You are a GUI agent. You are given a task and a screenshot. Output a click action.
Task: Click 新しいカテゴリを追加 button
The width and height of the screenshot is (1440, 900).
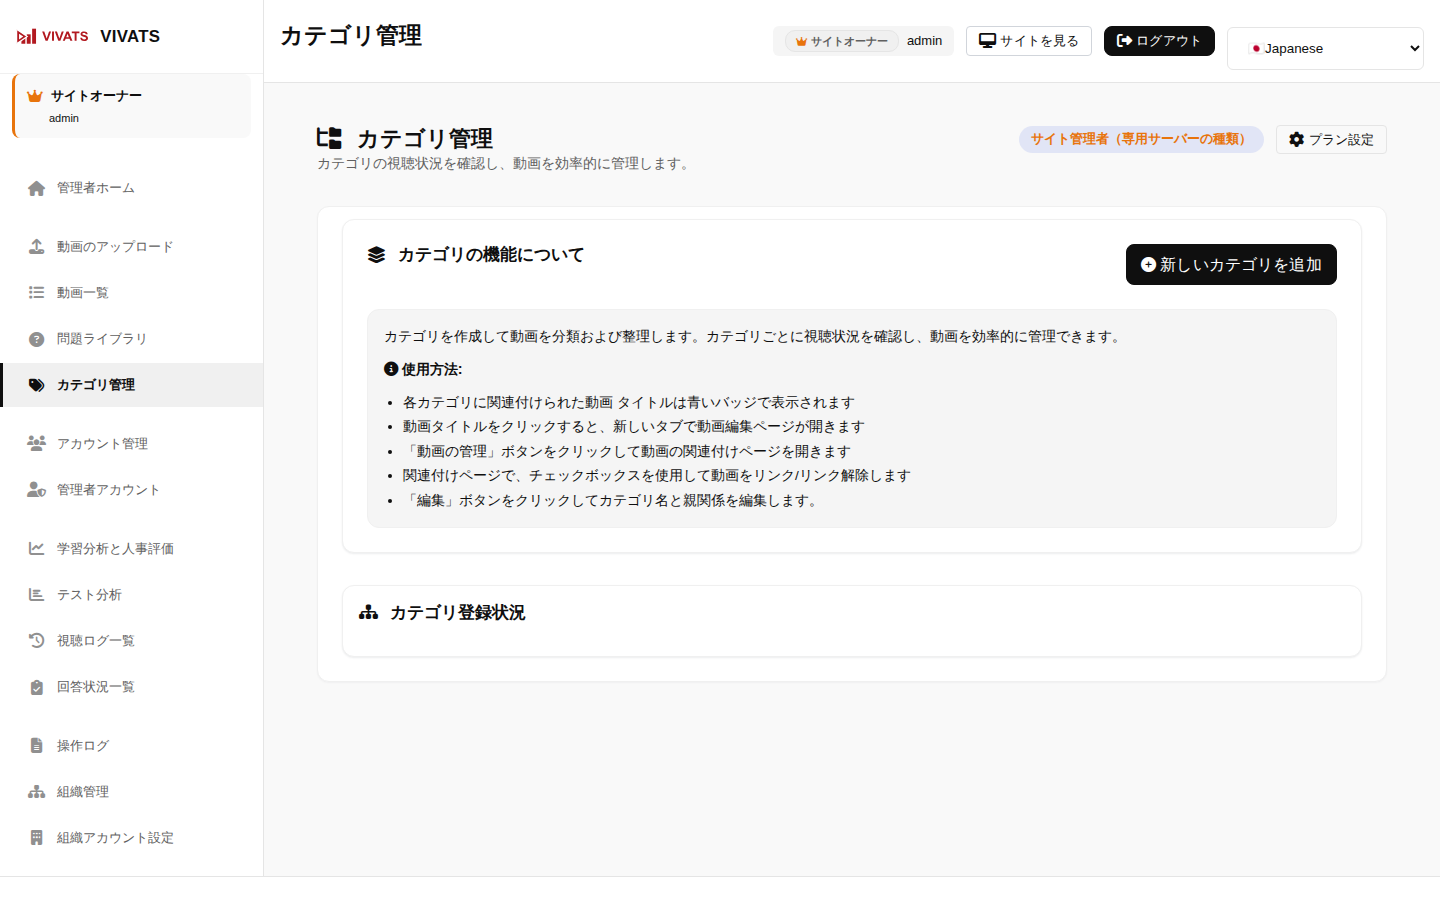pyautogui.click(x=1231, y=265)
